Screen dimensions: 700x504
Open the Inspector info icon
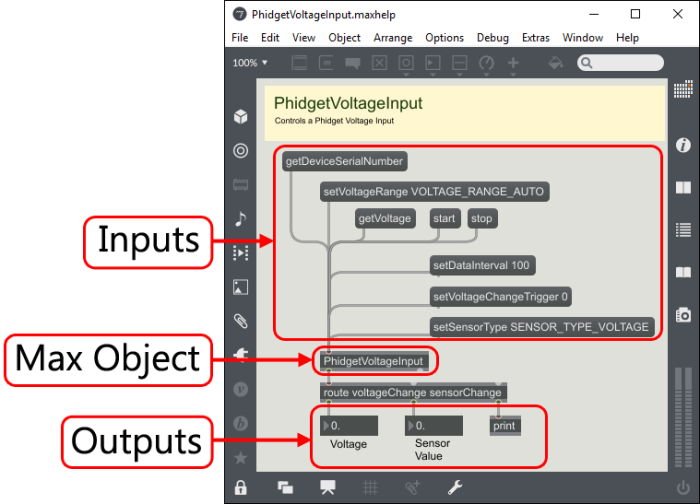click(x=683, y=145)
